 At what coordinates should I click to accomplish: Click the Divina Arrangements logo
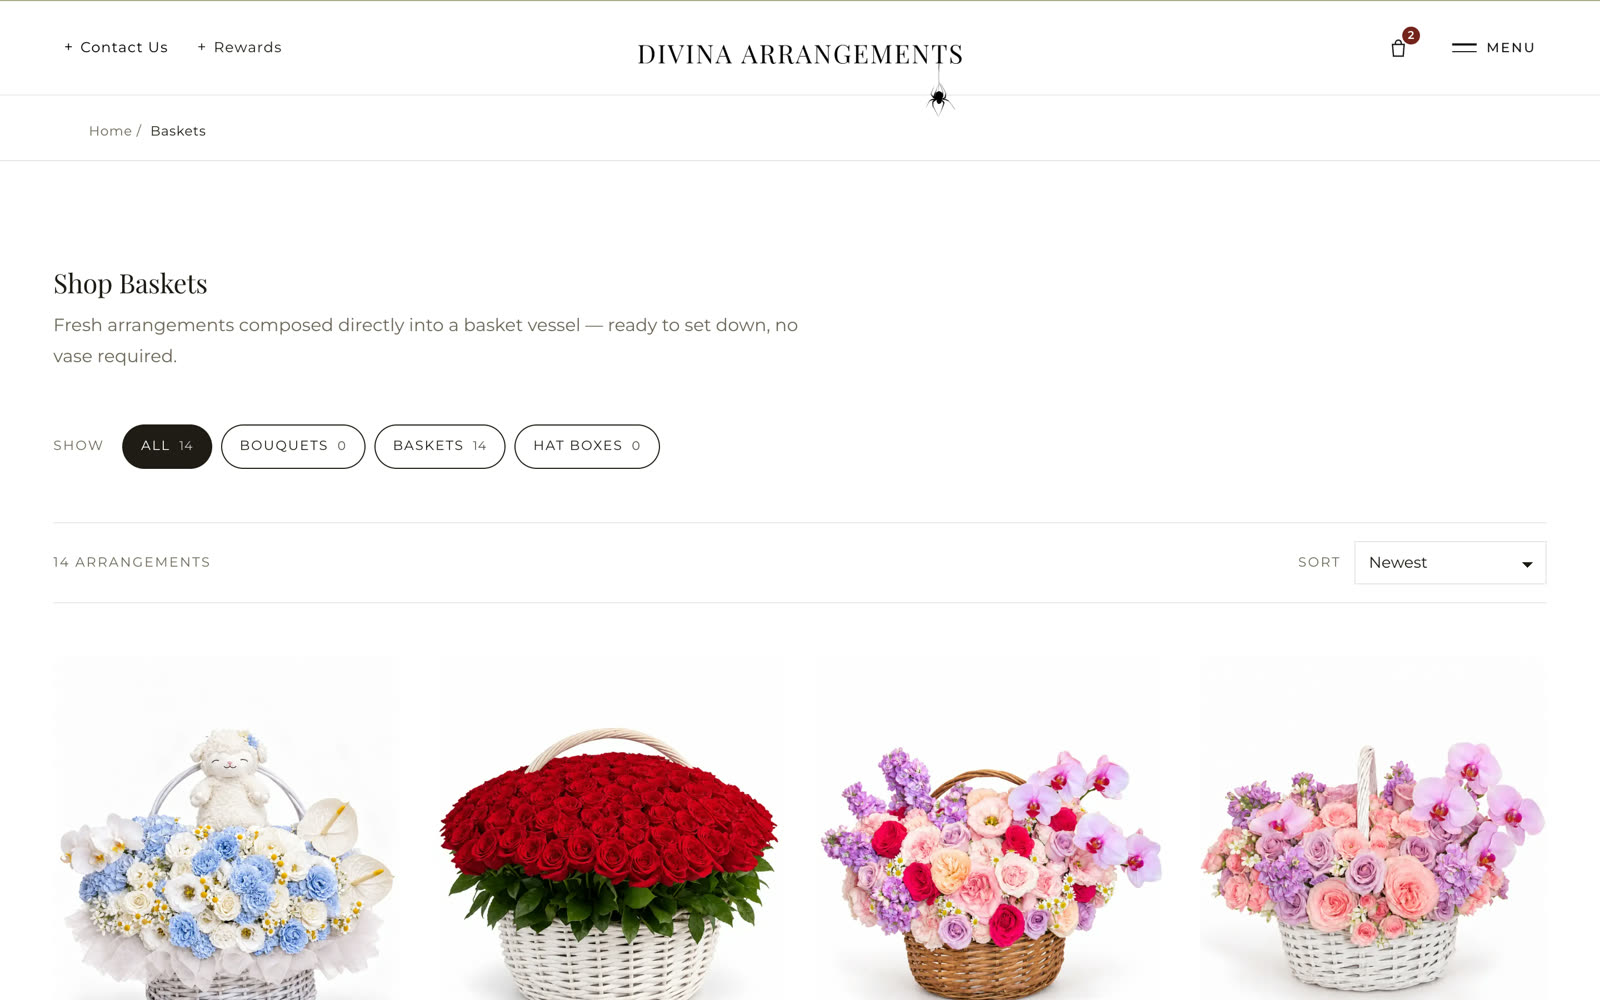tap(800, 54)
